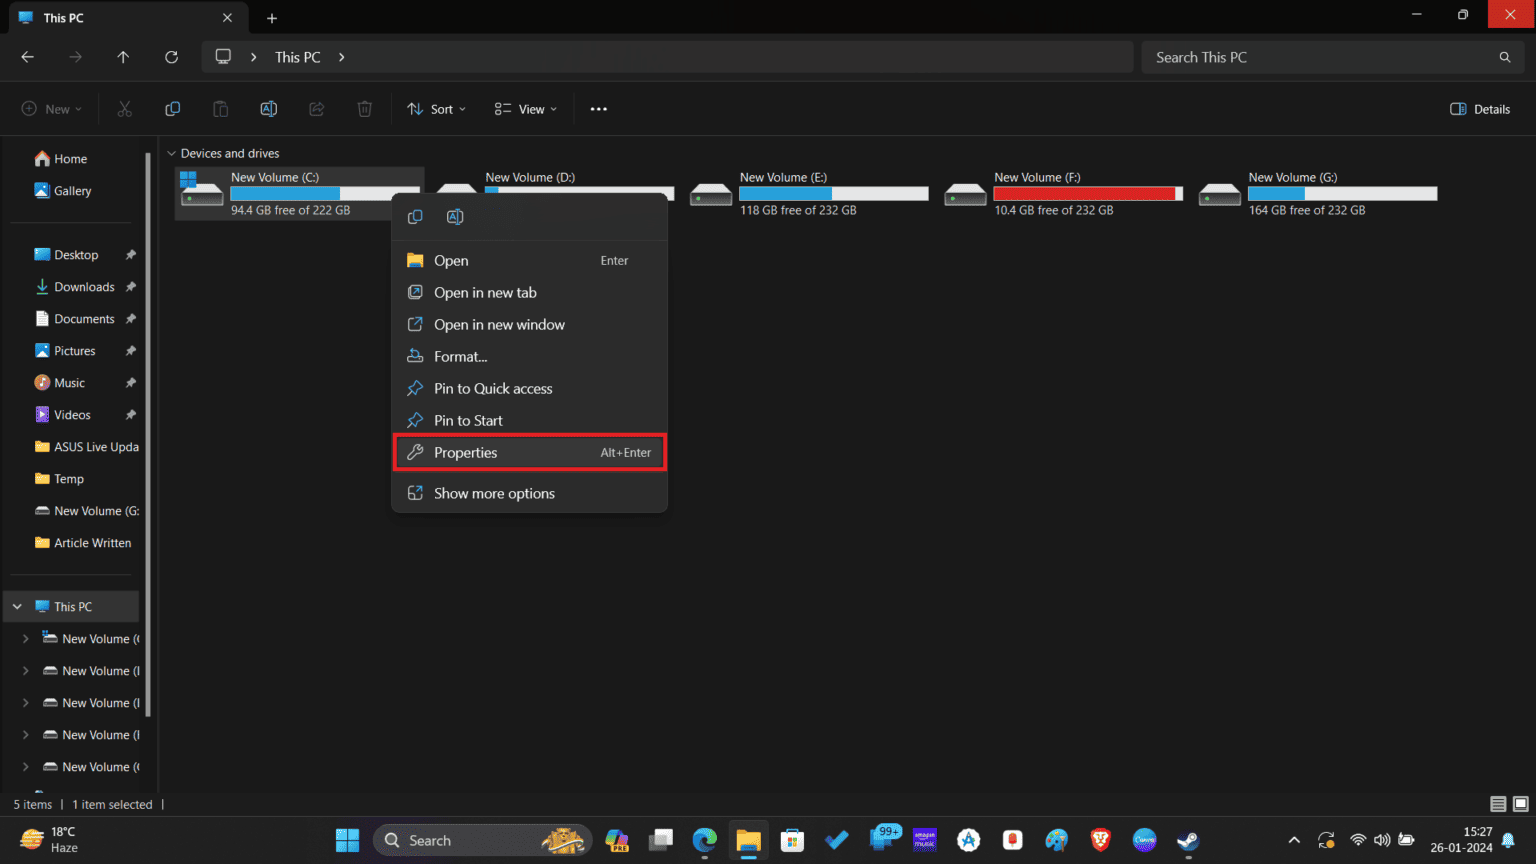The width and height of the screenshot is (1536, 864).
Task: Select the Cut icon in the toolbar
Action: pos(124,108)
